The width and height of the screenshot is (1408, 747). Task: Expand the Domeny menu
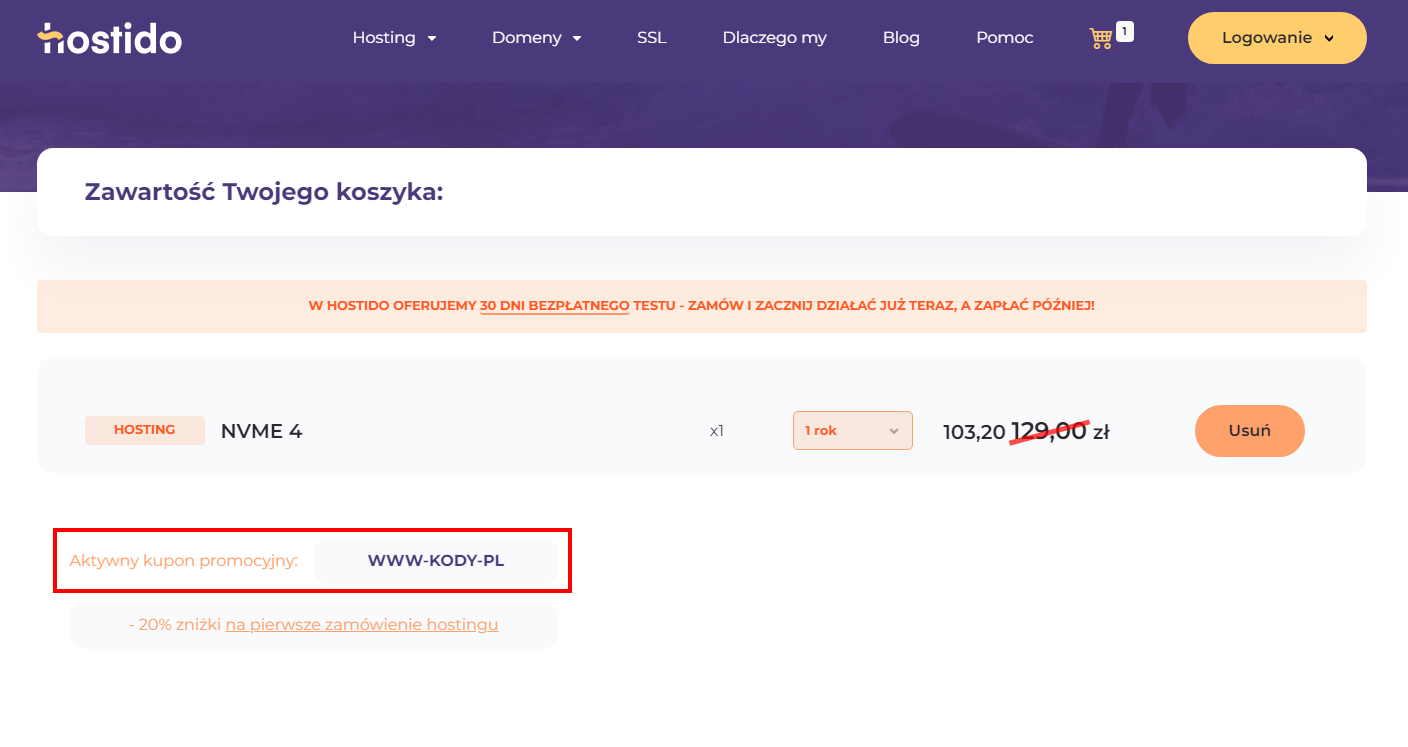[x=536, y=38]
